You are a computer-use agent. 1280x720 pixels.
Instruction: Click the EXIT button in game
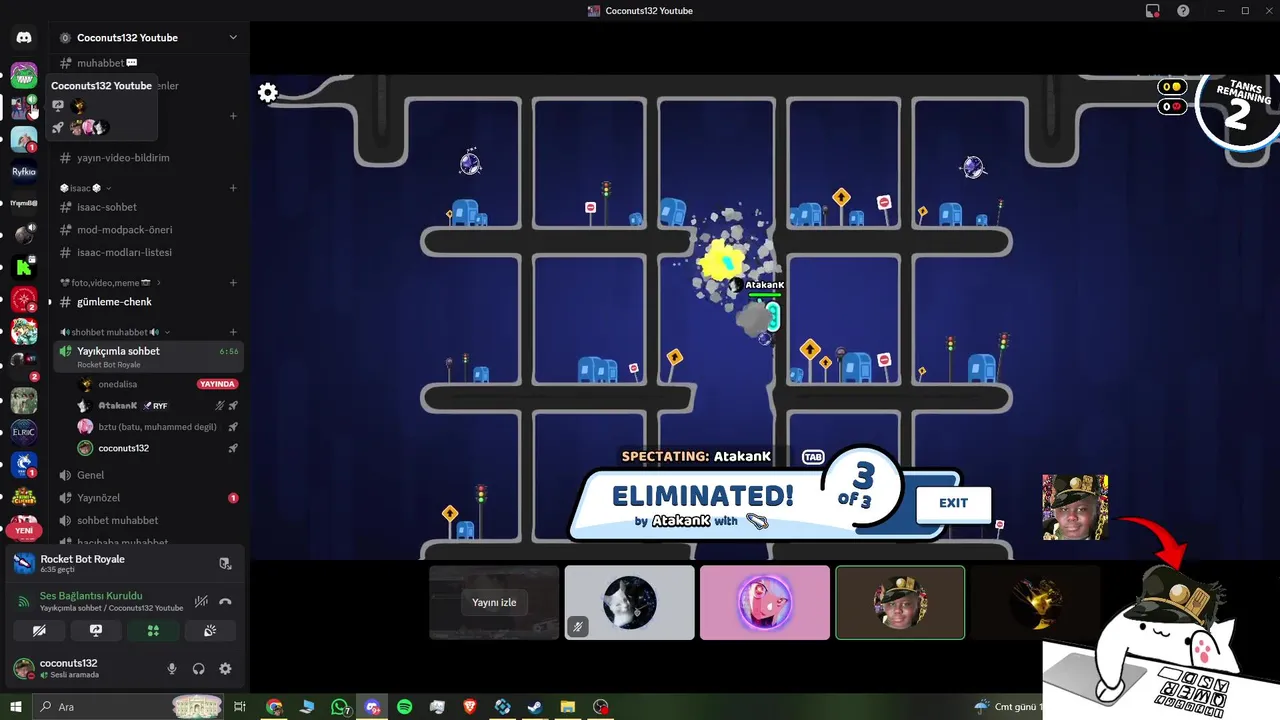(x=953, y=503)
